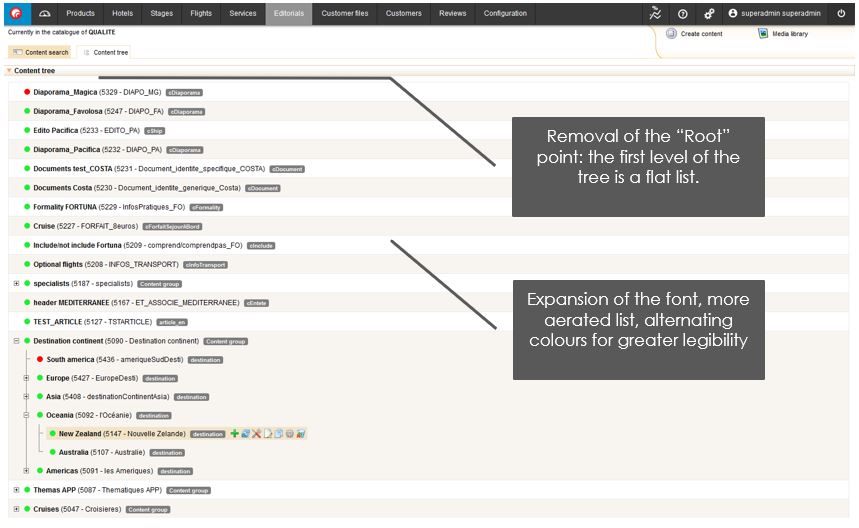Click the power logout icon
This screenshot has height=528, width=859.
pos(841,14)
